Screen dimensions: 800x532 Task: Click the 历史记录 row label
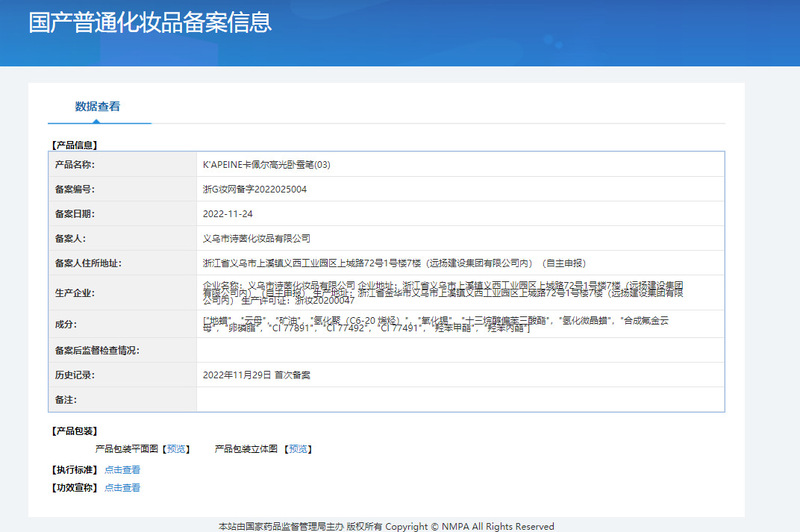[x=75, y=375]
